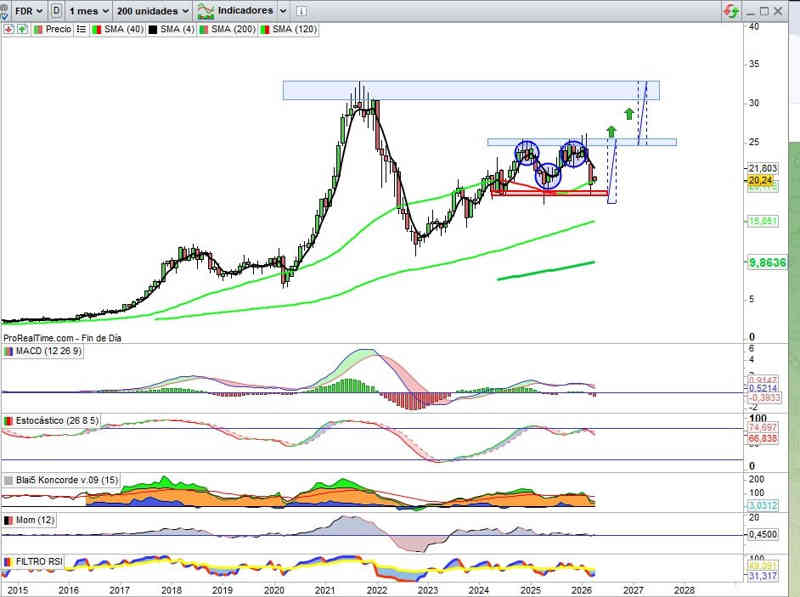Screen dimensions: 800x597
Task: Click the 20,24 current price tag
Action: [x=760, y=182]
